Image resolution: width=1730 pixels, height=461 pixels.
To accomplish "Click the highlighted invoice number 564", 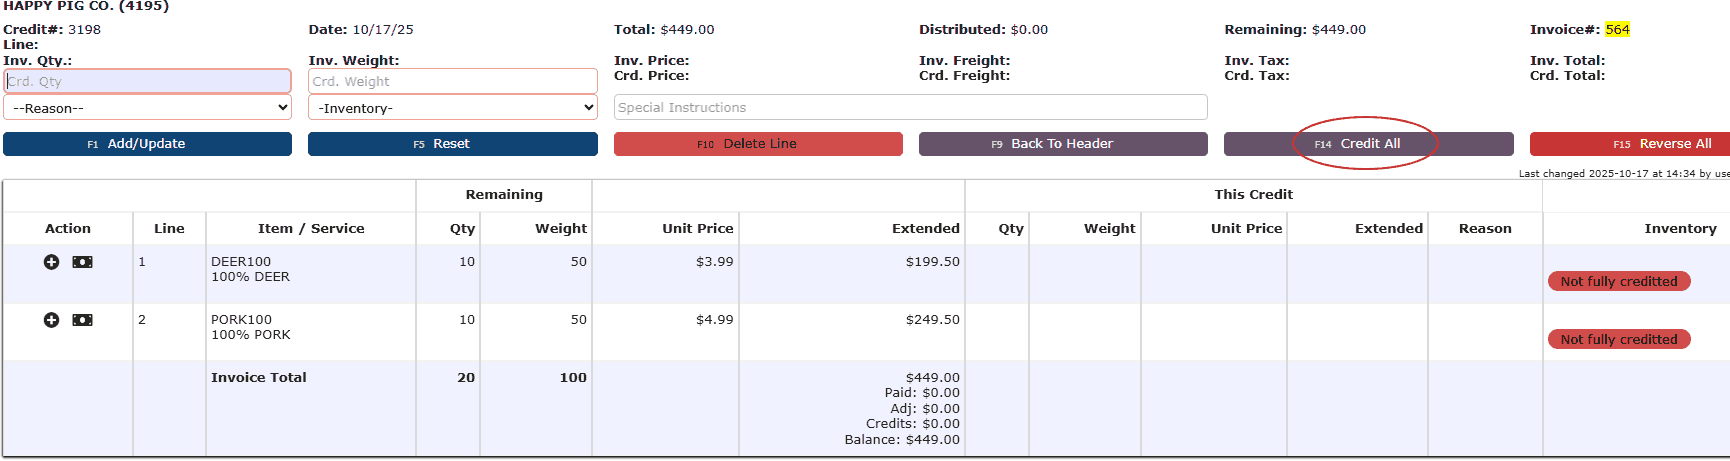I will pos(1617,30).
